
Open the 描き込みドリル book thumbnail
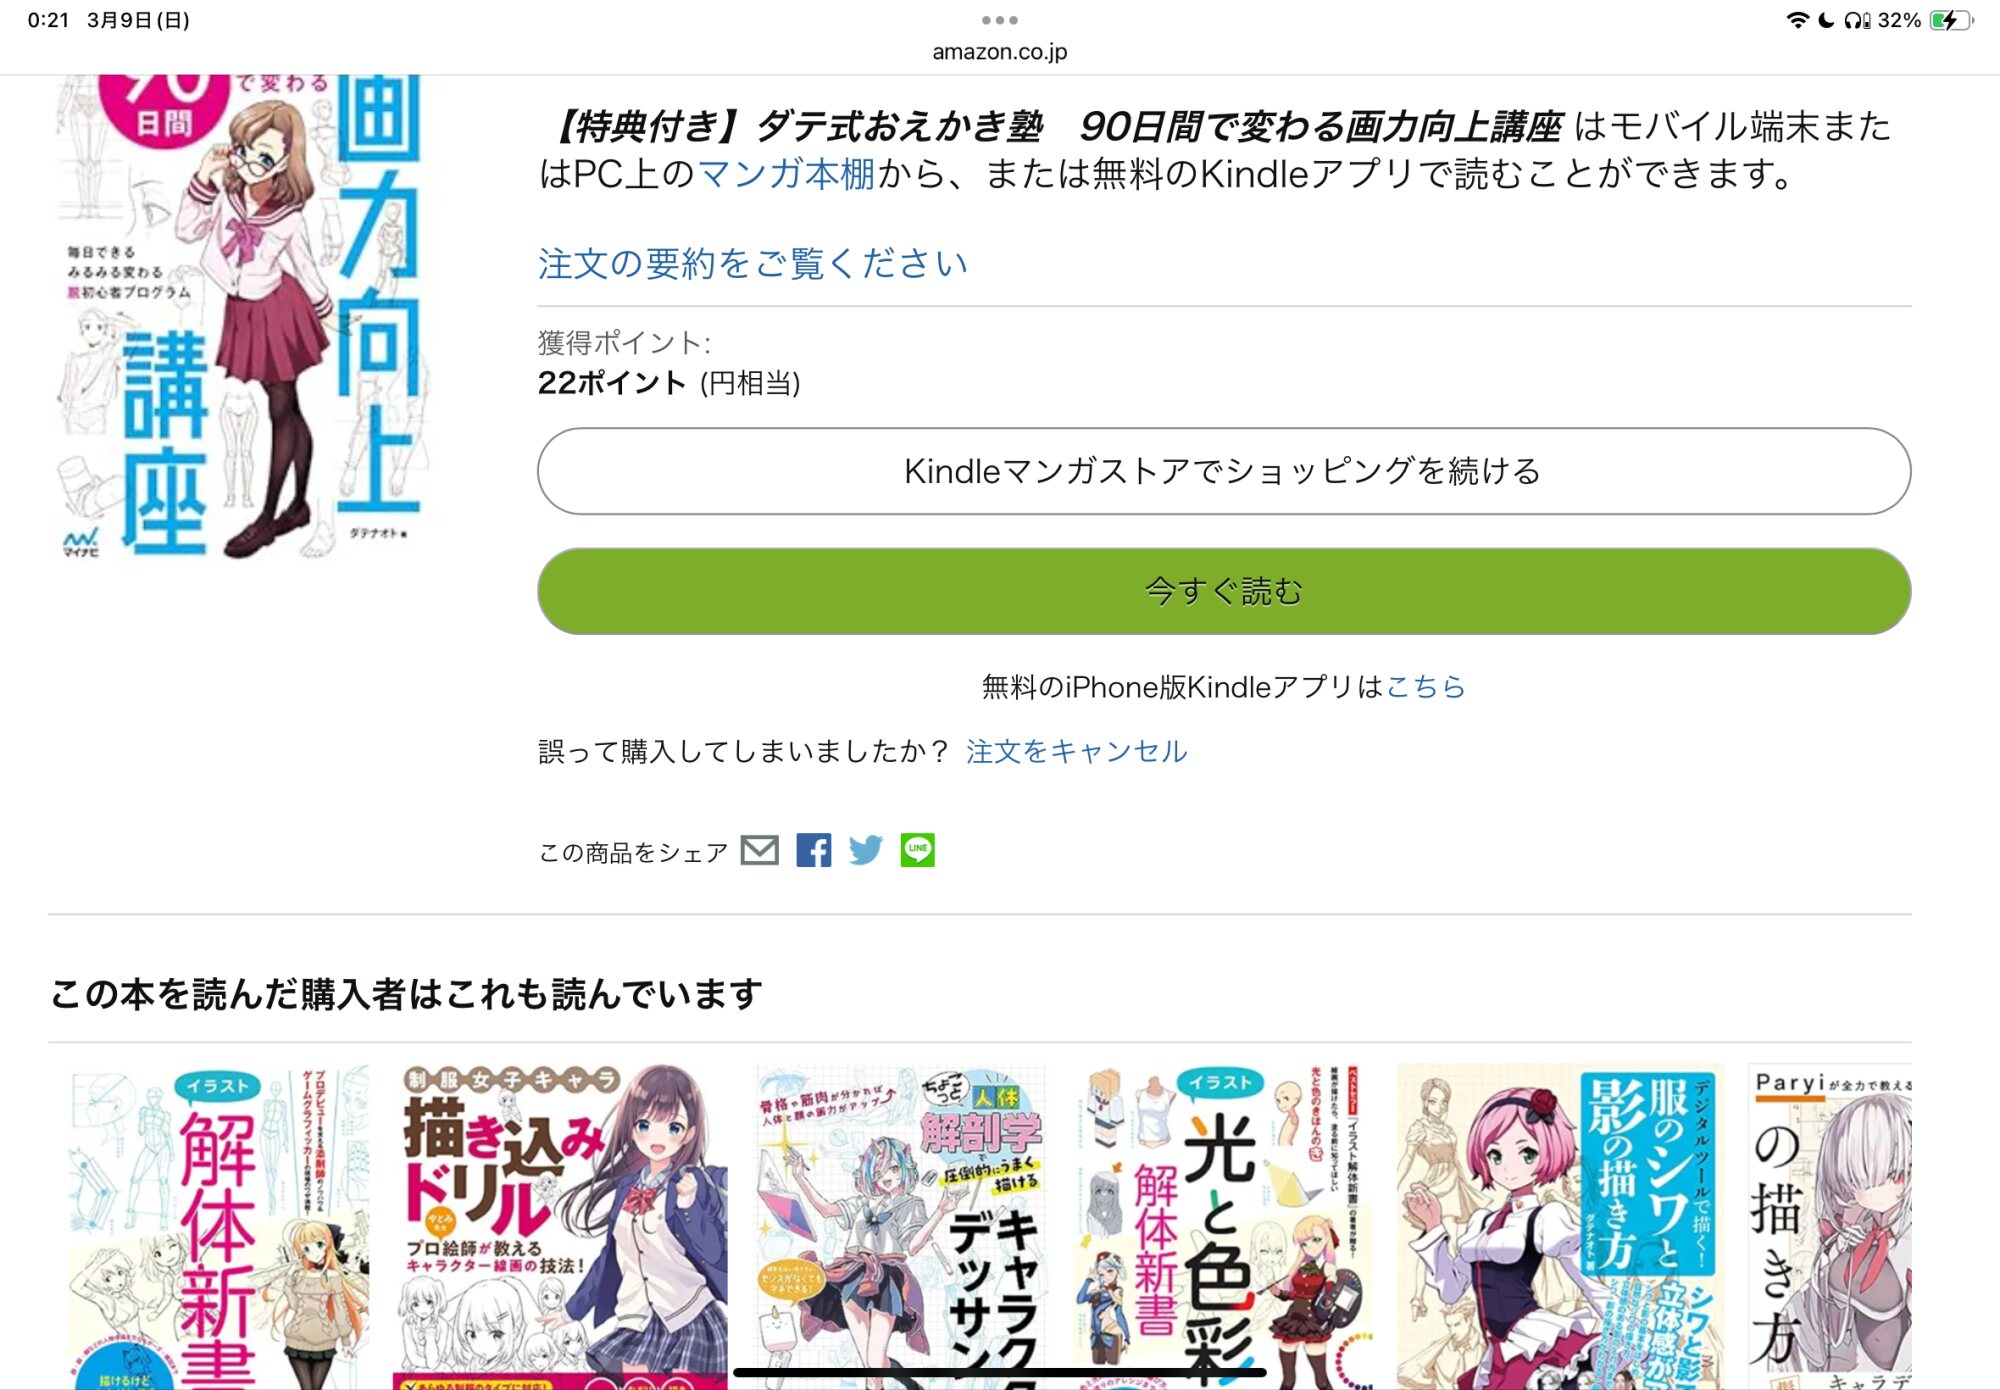(560, 1226)
